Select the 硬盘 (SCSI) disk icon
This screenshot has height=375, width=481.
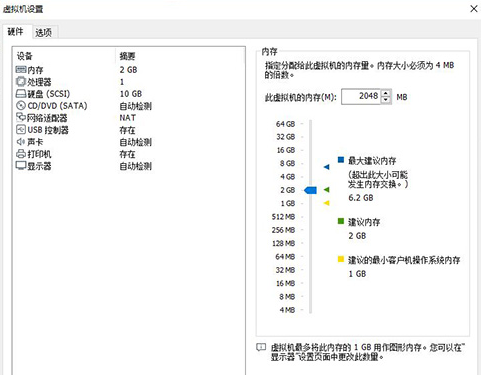[x=21, y=94]
